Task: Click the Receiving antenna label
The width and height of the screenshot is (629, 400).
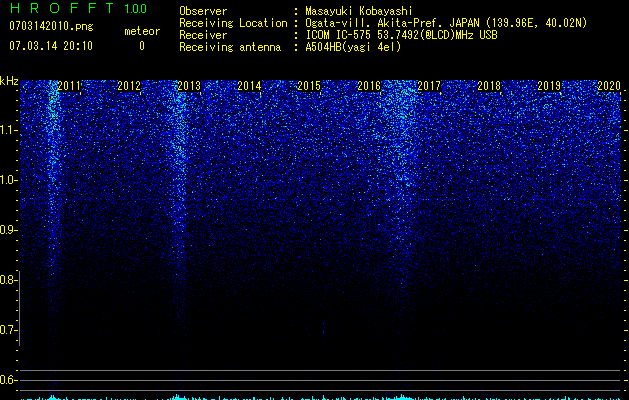Action: [x=230, y=47]
